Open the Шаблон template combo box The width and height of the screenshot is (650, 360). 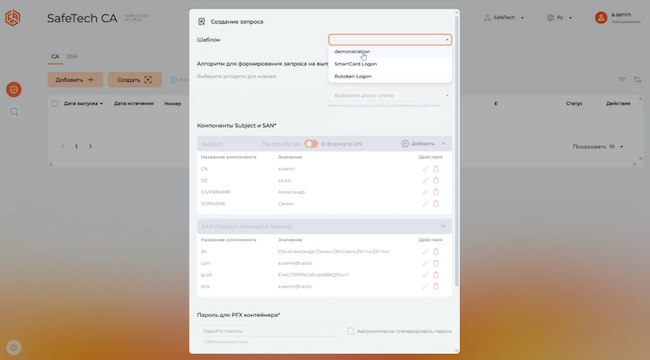click(x=390, y=40)
